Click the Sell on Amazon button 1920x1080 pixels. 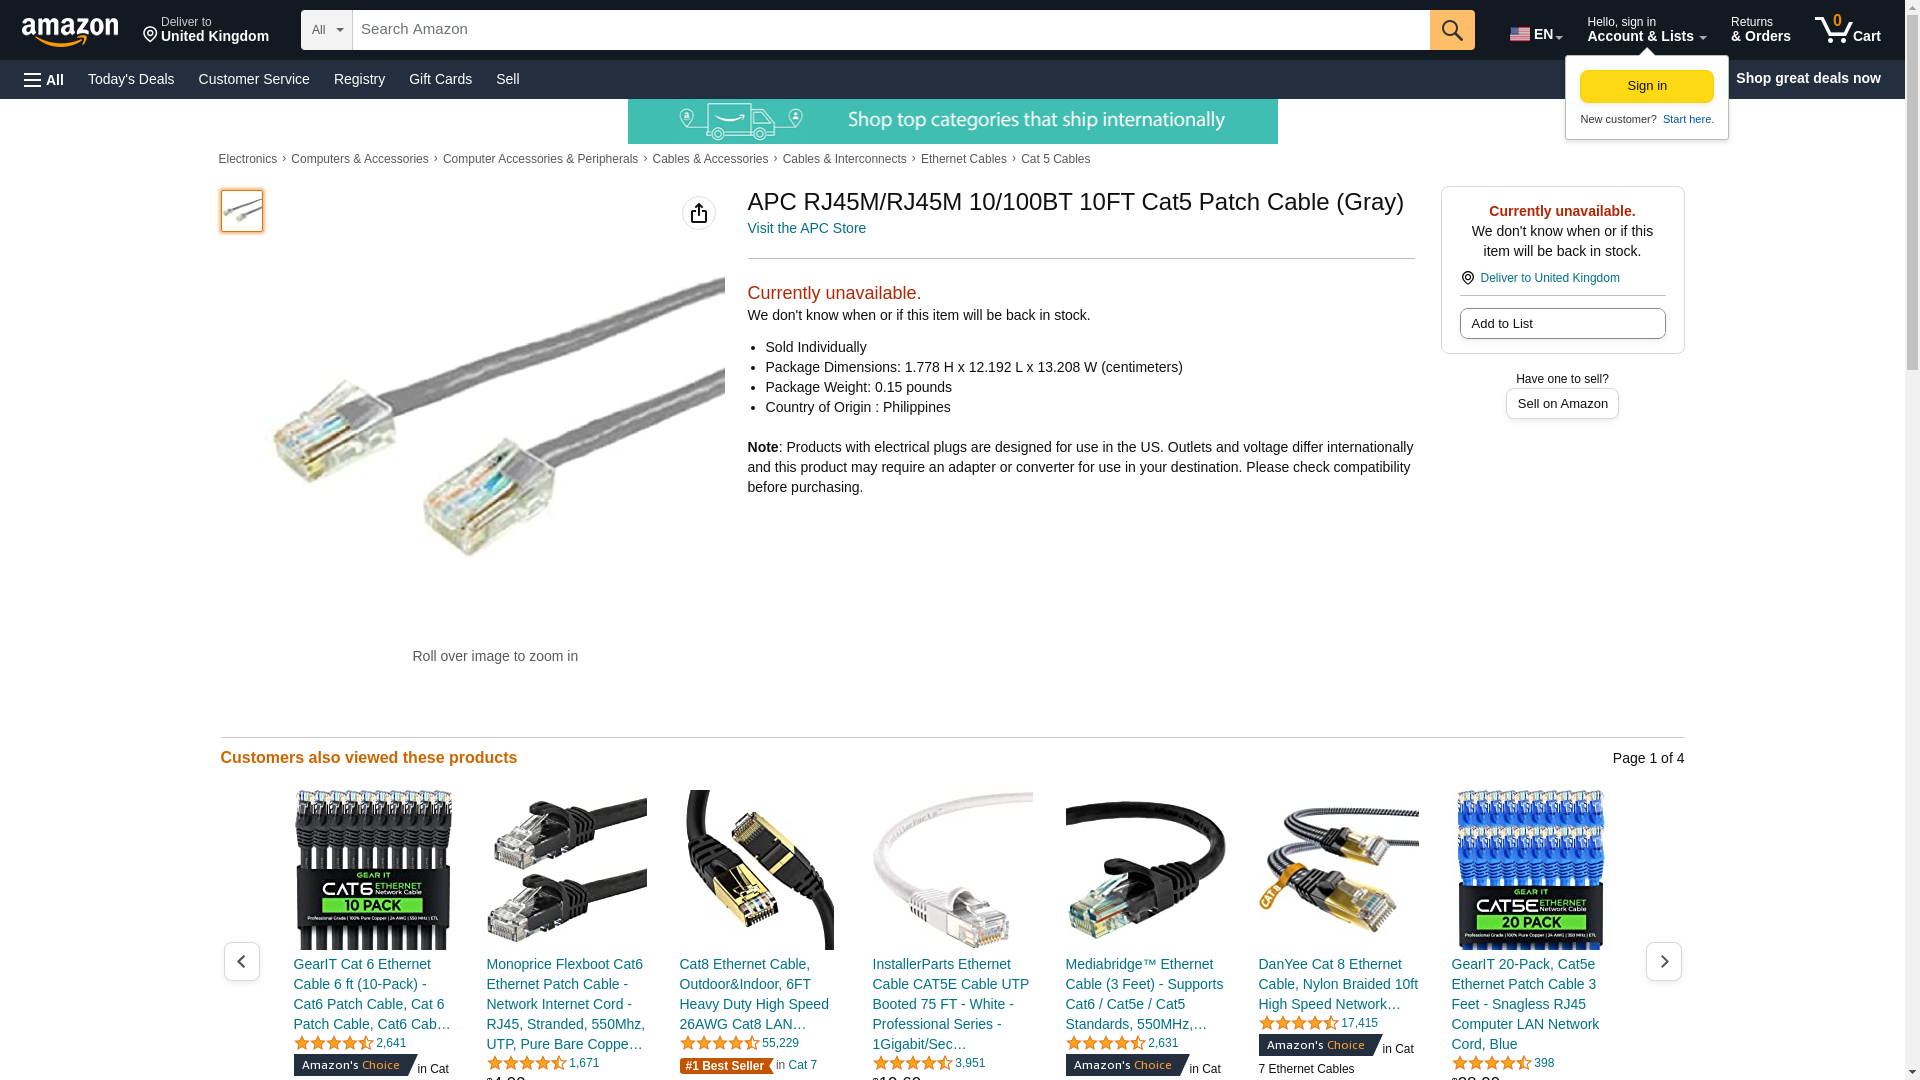[1562, 403]
